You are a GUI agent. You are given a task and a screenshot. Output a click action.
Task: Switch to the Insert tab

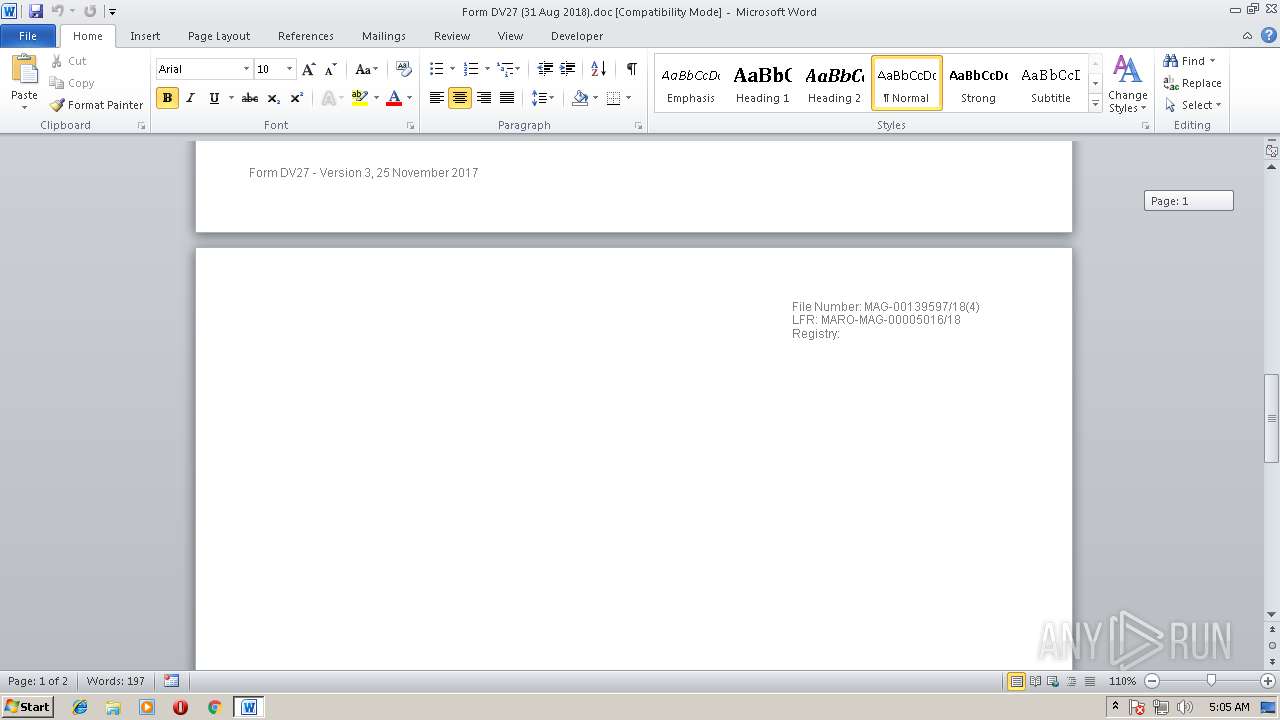point(145,36)
